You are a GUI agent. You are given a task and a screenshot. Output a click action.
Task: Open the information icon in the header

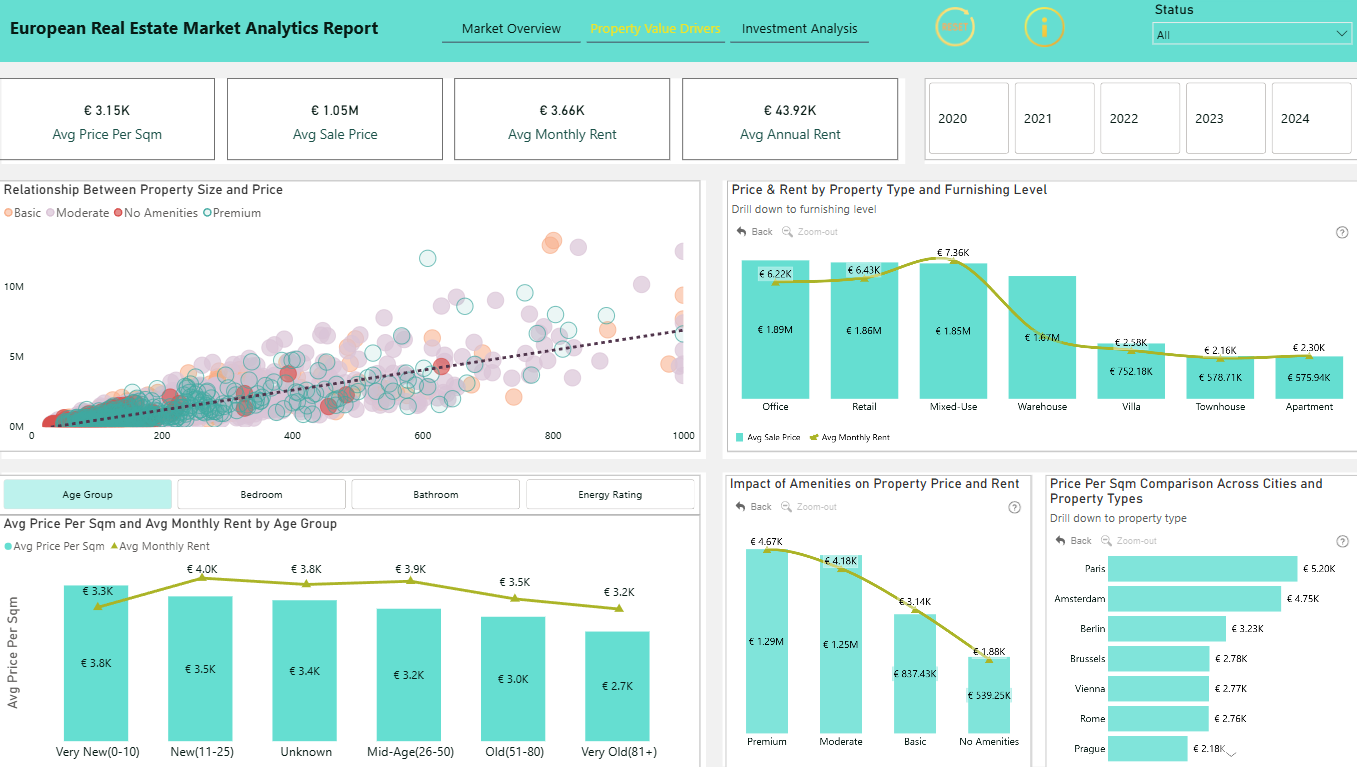tap(1044, 27)
